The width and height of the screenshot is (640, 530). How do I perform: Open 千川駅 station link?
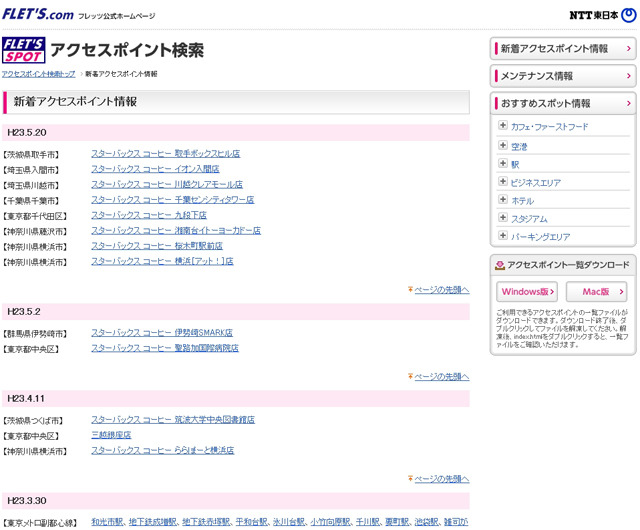pyautogui.click(x=368, y=522)
